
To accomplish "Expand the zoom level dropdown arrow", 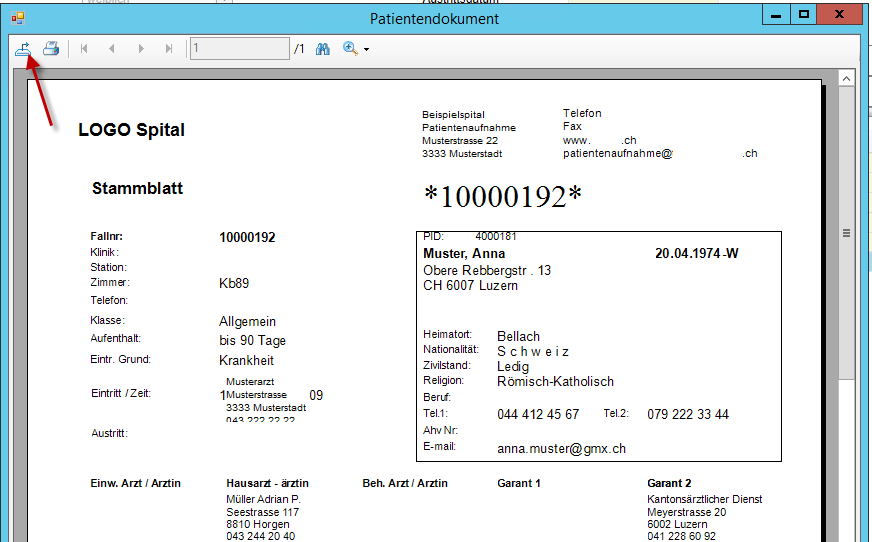I will point(367,49).
